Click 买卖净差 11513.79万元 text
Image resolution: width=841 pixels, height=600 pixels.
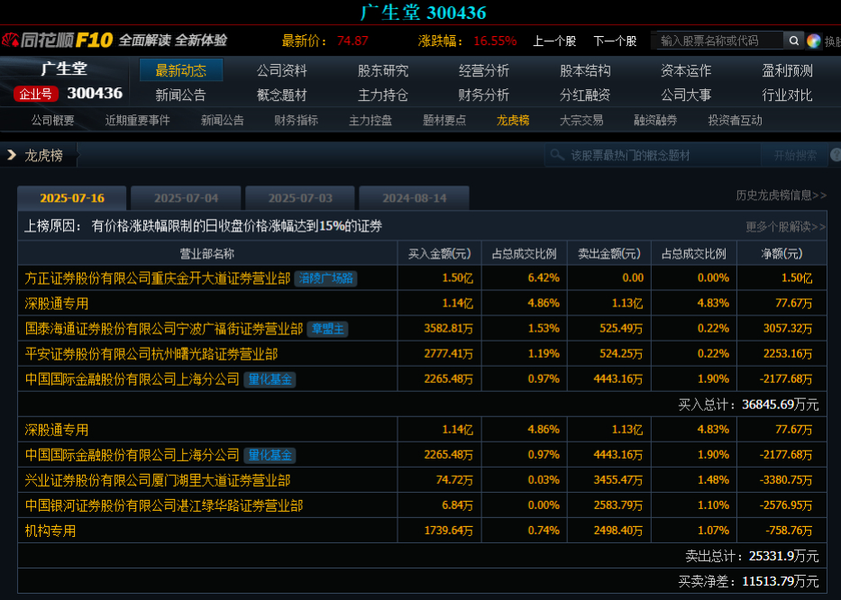[x=748, y=581]
